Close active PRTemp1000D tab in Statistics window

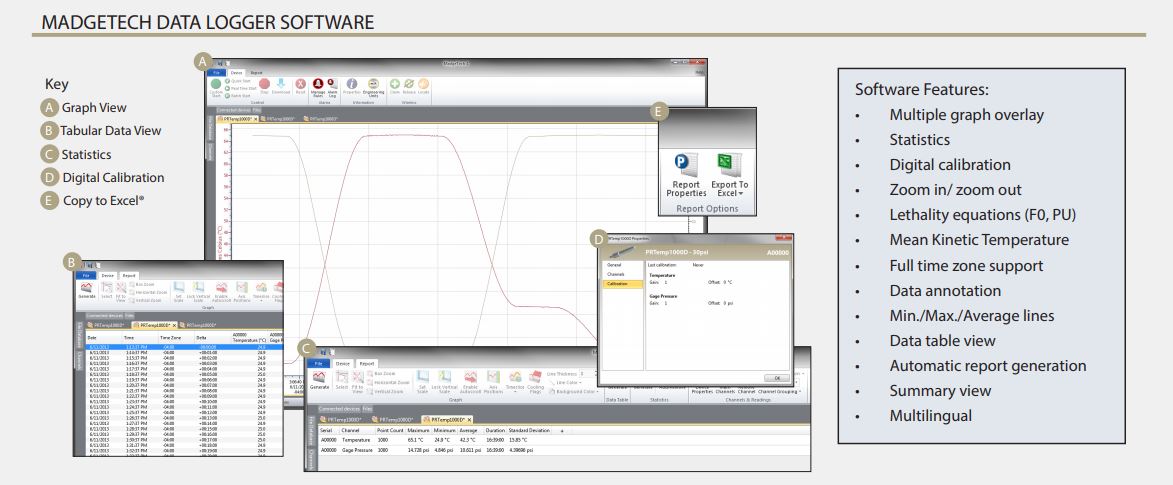pyautogui.click(x=469, y=419)
